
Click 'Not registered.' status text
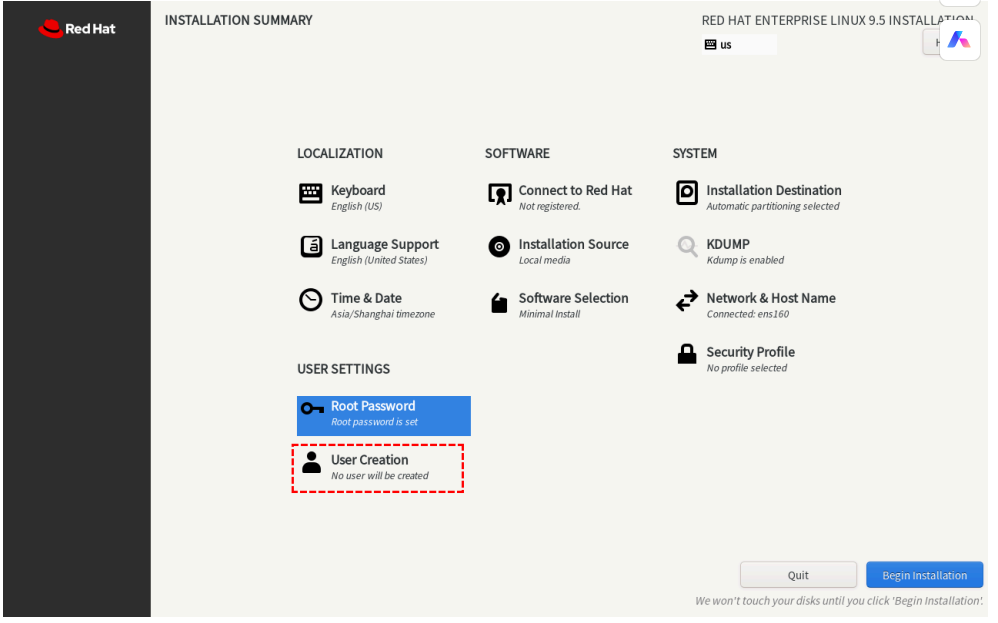549,206
